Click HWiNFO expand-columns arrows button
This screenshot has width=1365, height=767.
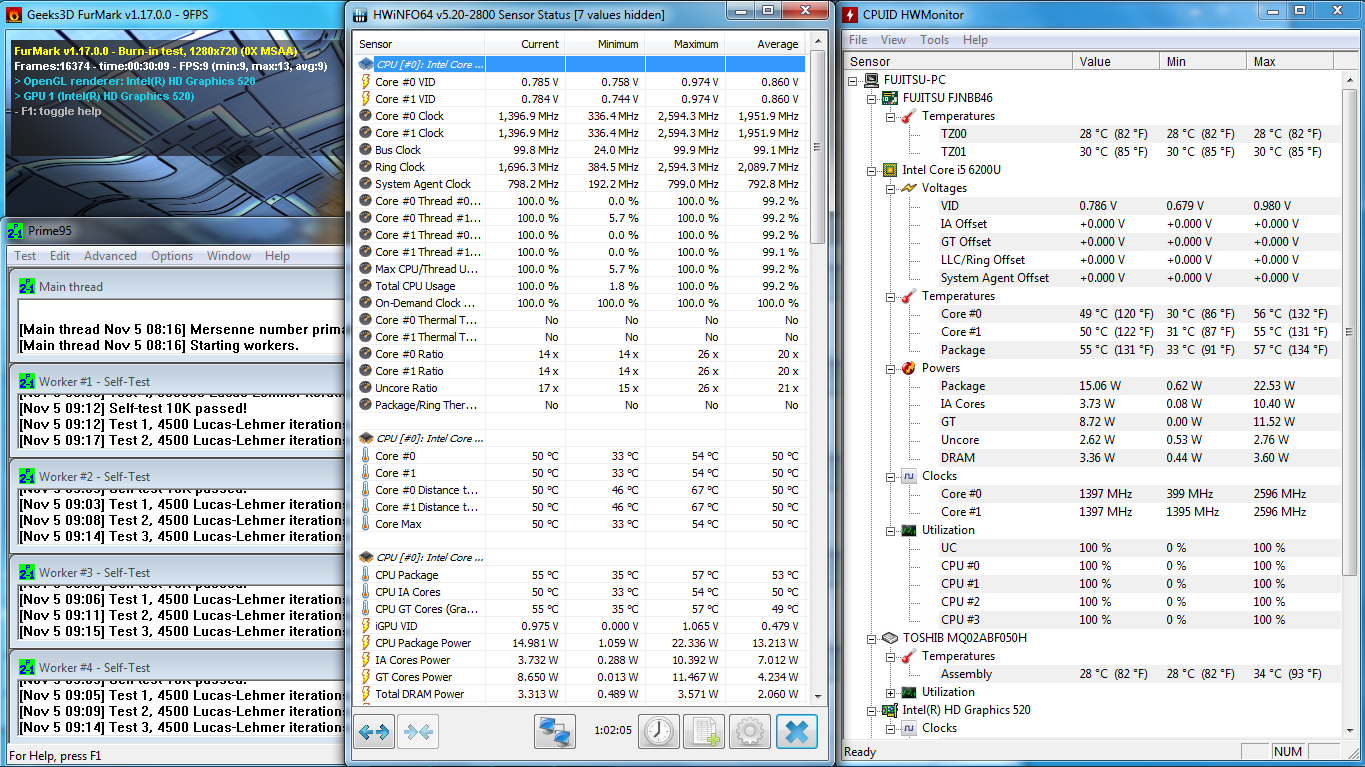pyautogui.click(x=374, y=732)
